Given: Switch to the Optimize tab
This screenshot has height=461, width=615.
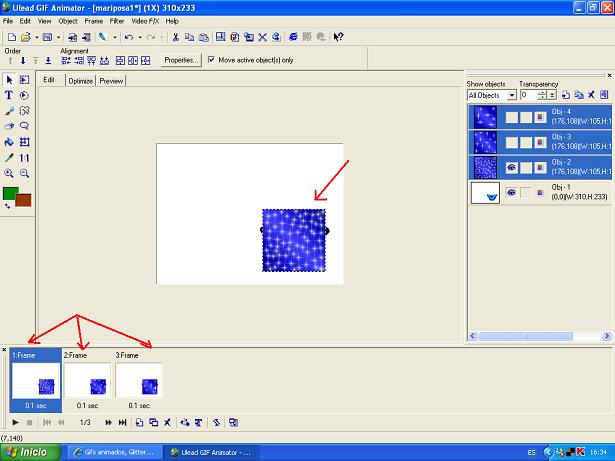Looking at the screenshot, I should pyautogui.click(x=80, y=81).
